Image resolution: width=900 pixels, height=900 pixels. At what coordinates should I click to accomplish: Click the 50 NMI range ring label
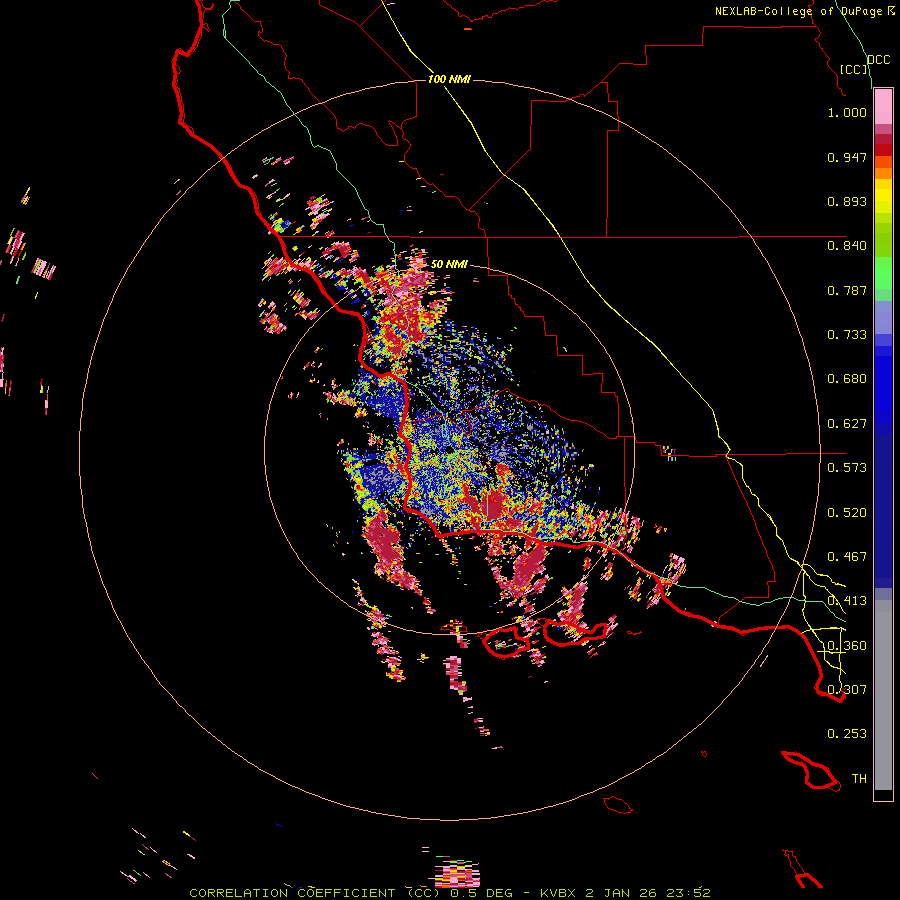449,264
